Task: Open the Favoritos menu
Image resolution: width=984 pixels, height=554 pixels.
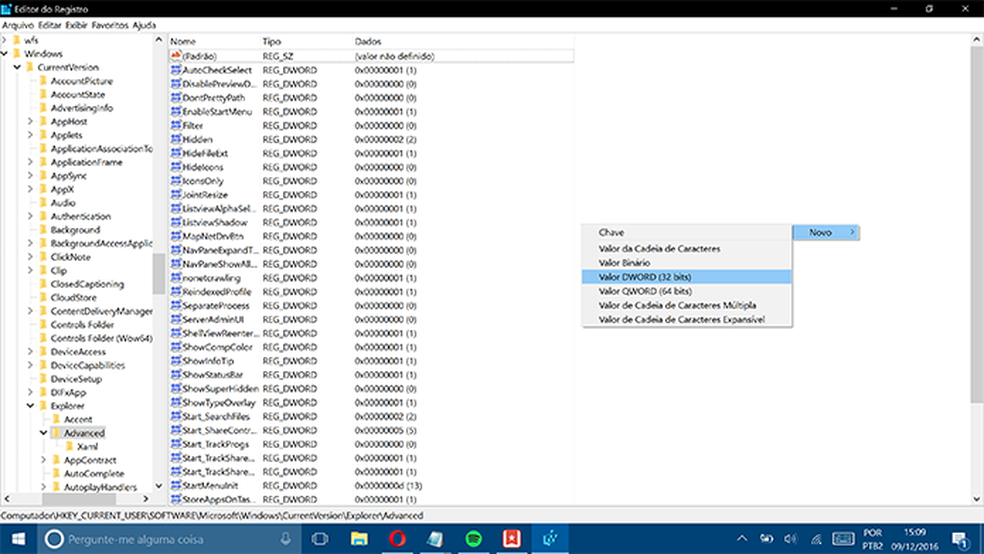Action: (110, 25)
